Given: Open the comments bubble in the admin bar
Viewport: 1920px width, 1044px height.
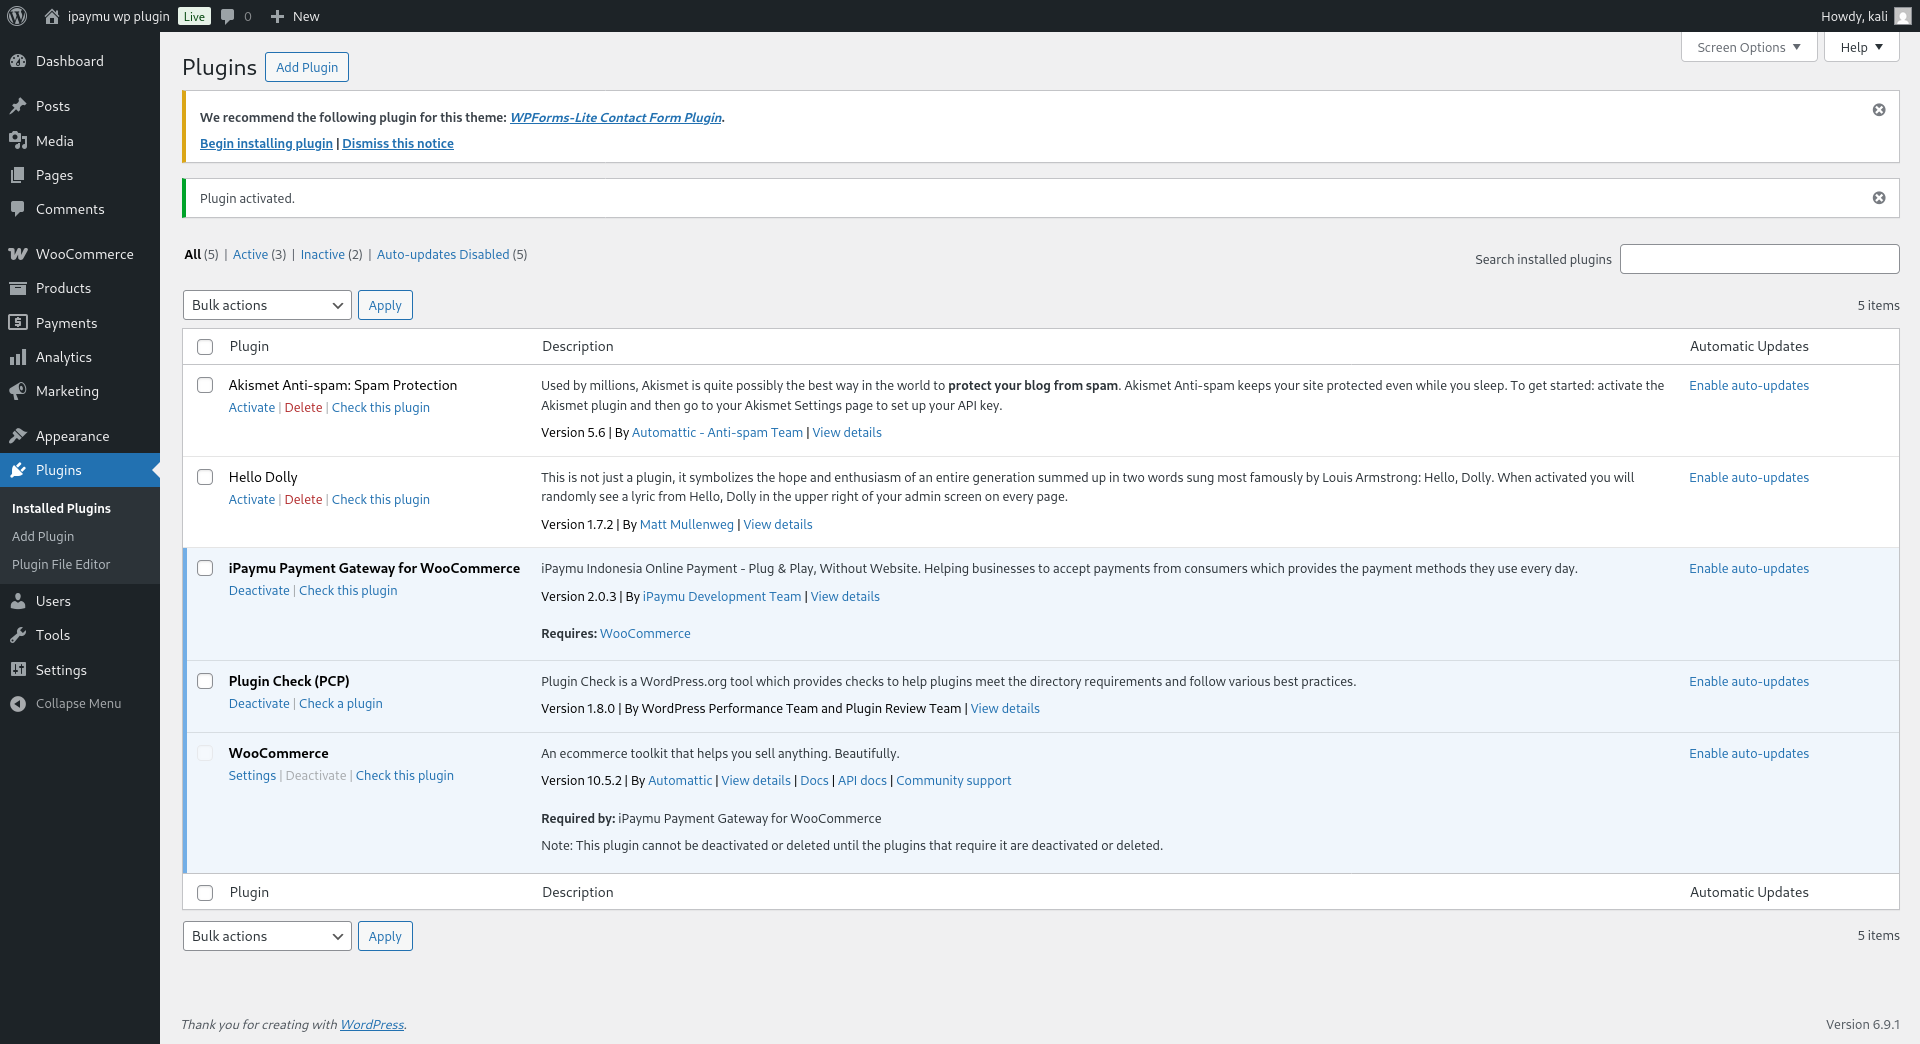Looking at the screenshot, I should (228, 16).
